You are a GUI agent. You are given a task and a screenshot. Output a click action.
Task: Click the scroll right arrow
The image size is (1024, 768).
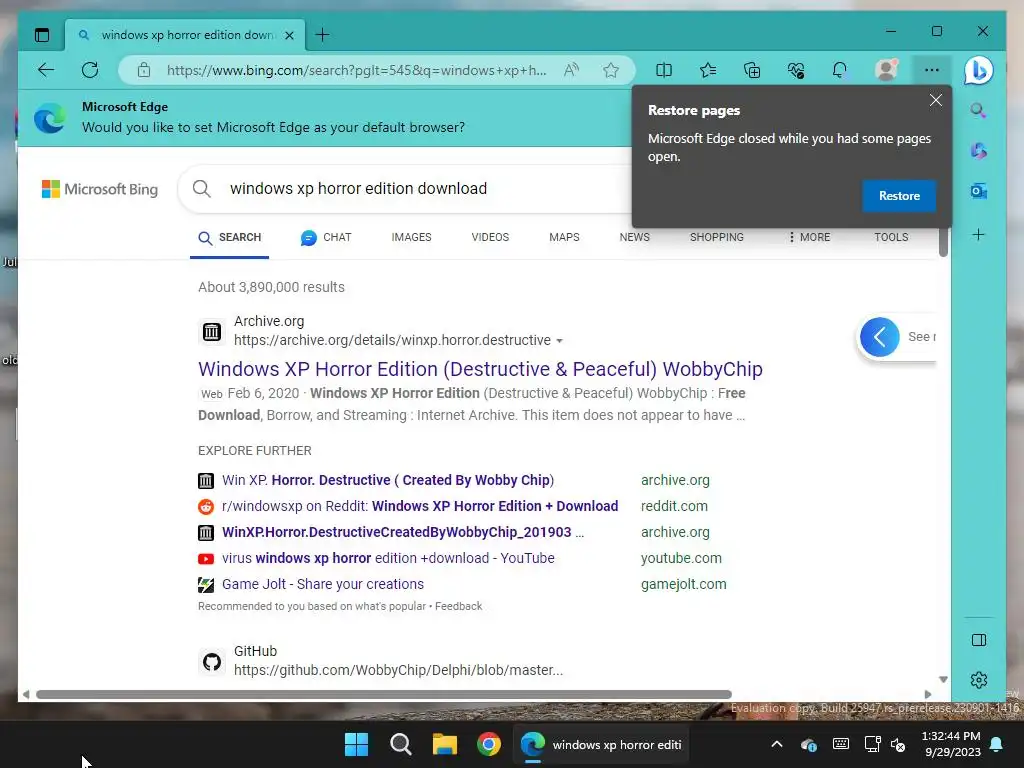[x=928, y=694]
